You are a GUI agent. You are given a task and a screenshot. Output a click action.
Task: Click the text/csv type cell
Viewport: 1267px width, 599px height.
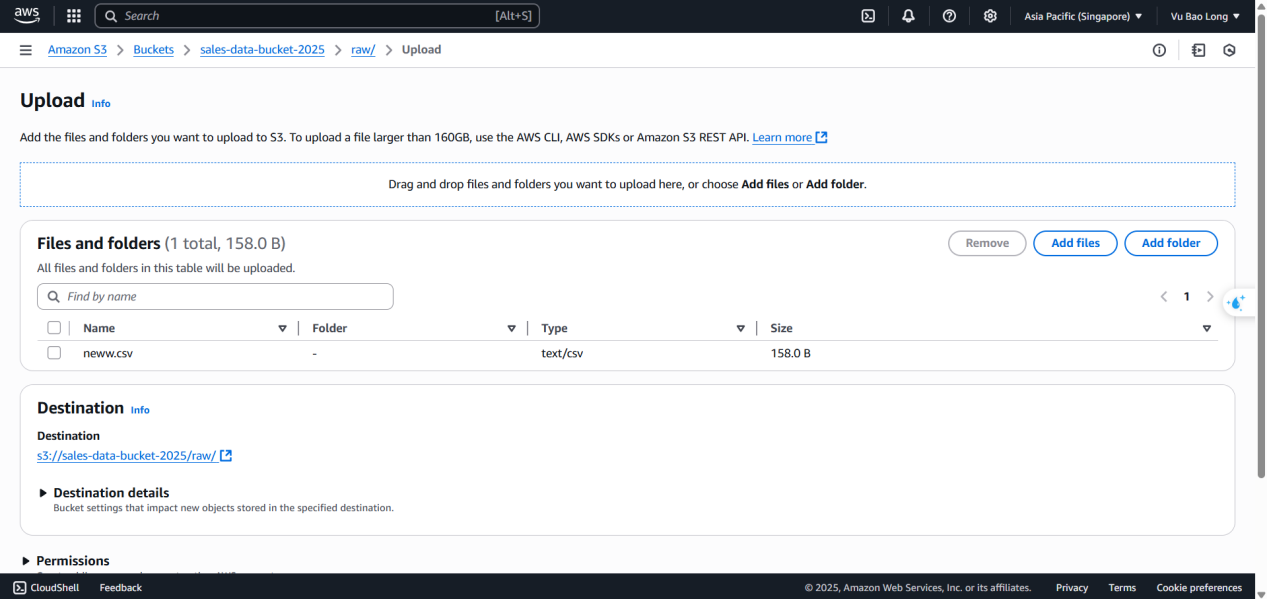(x=562, y=353)
